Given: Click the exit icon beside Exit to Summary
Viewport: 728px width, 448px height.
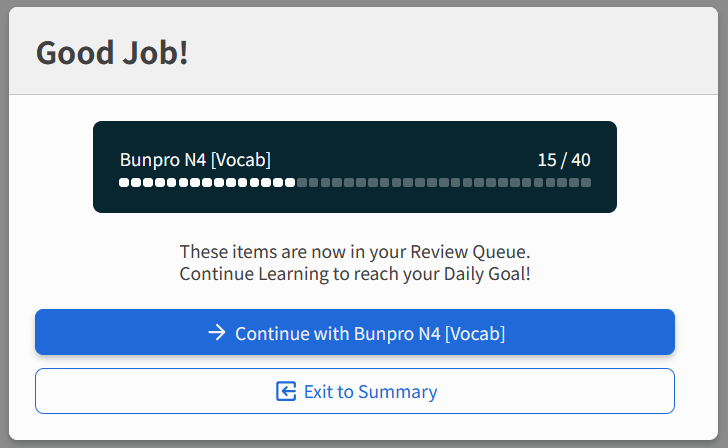Looking at the screenshot, I should coord(286,391).
